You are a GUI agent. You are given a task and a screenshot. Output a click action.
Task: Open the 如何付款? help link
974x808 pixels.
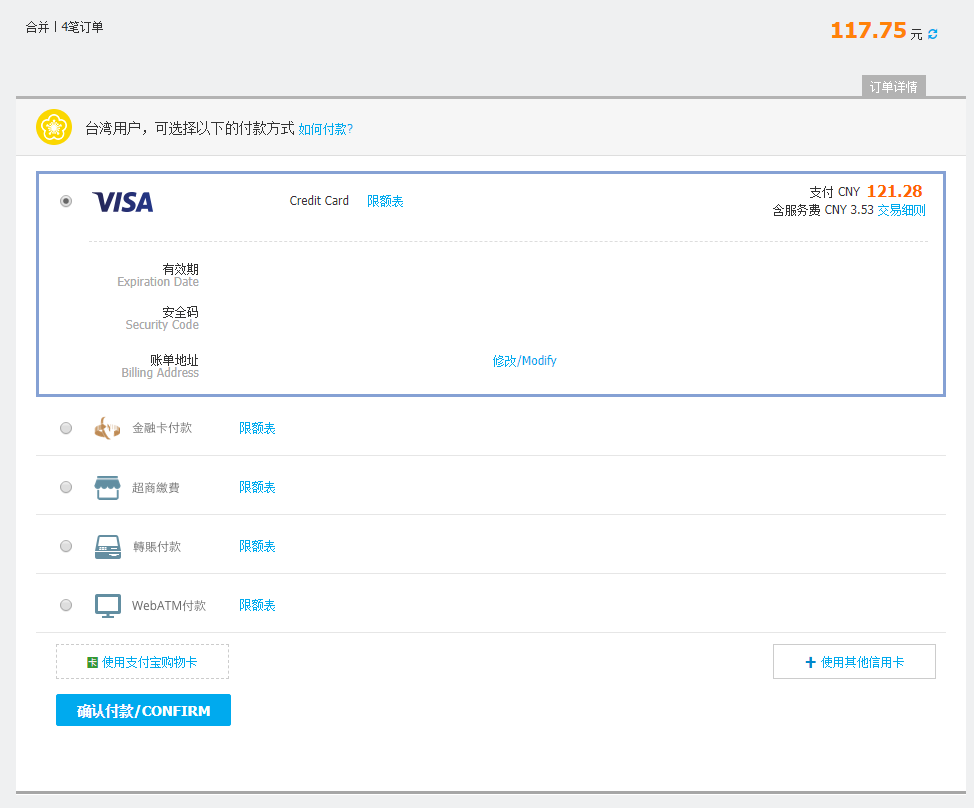(325, 129)
